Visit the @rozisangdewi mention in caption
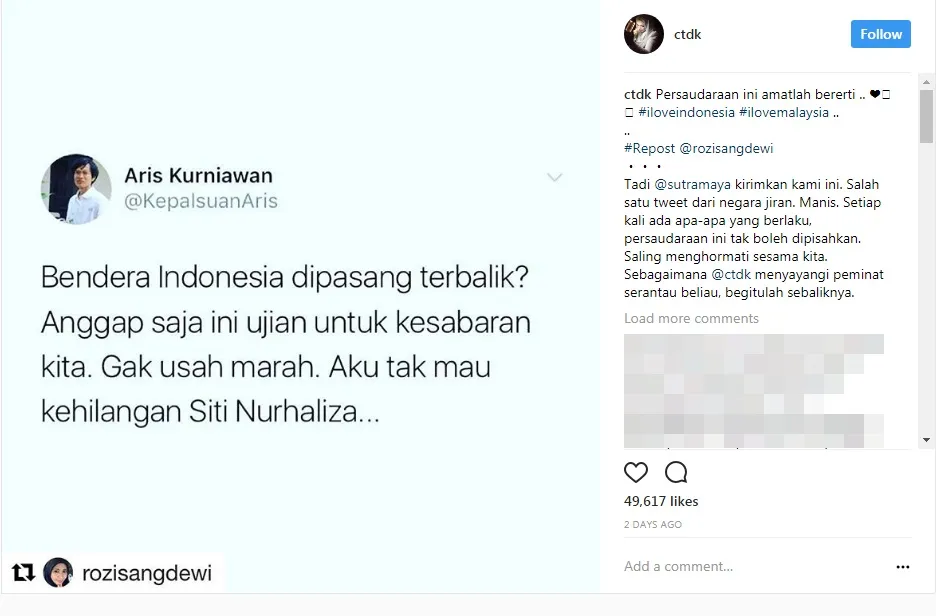The image size is (936, 616). tap(726, 148)
